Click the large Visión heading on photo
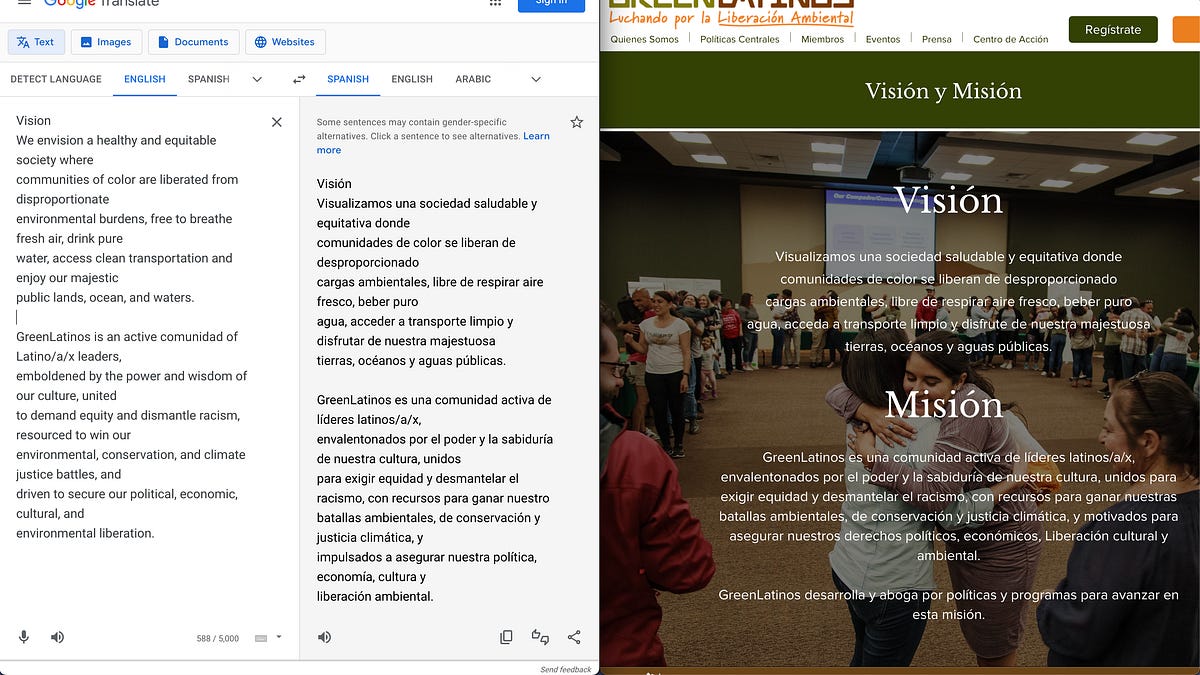The height and width of the screenshot is (675, 1200). click(948, 200)
